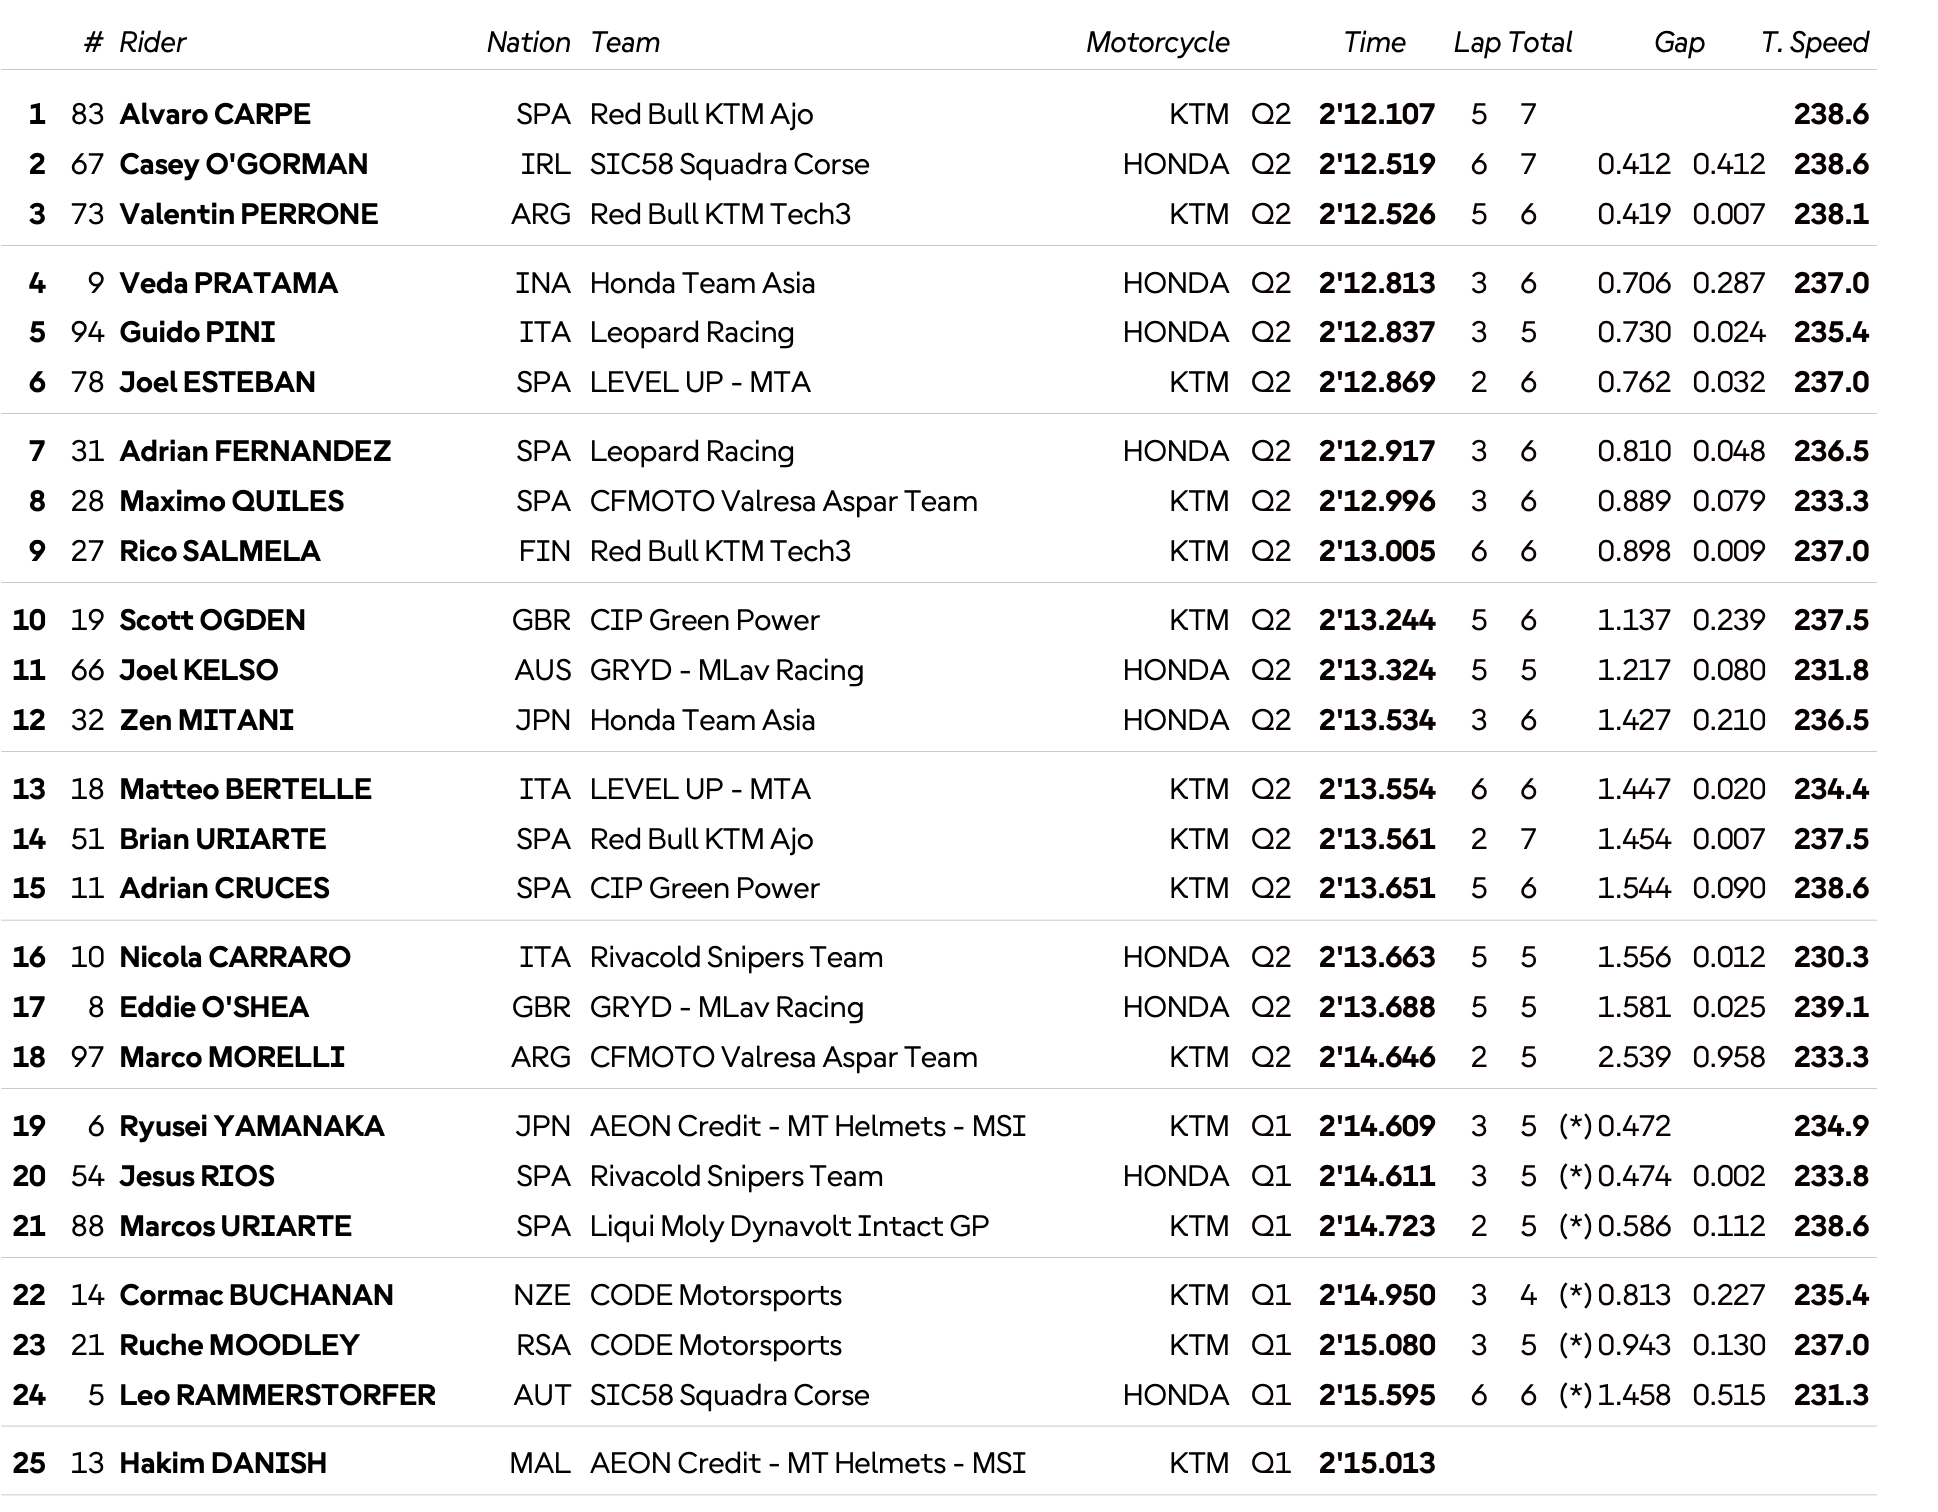This screenshot has height=1512, width=1938.
Task: Click the Nation column header
Action: 528,42
